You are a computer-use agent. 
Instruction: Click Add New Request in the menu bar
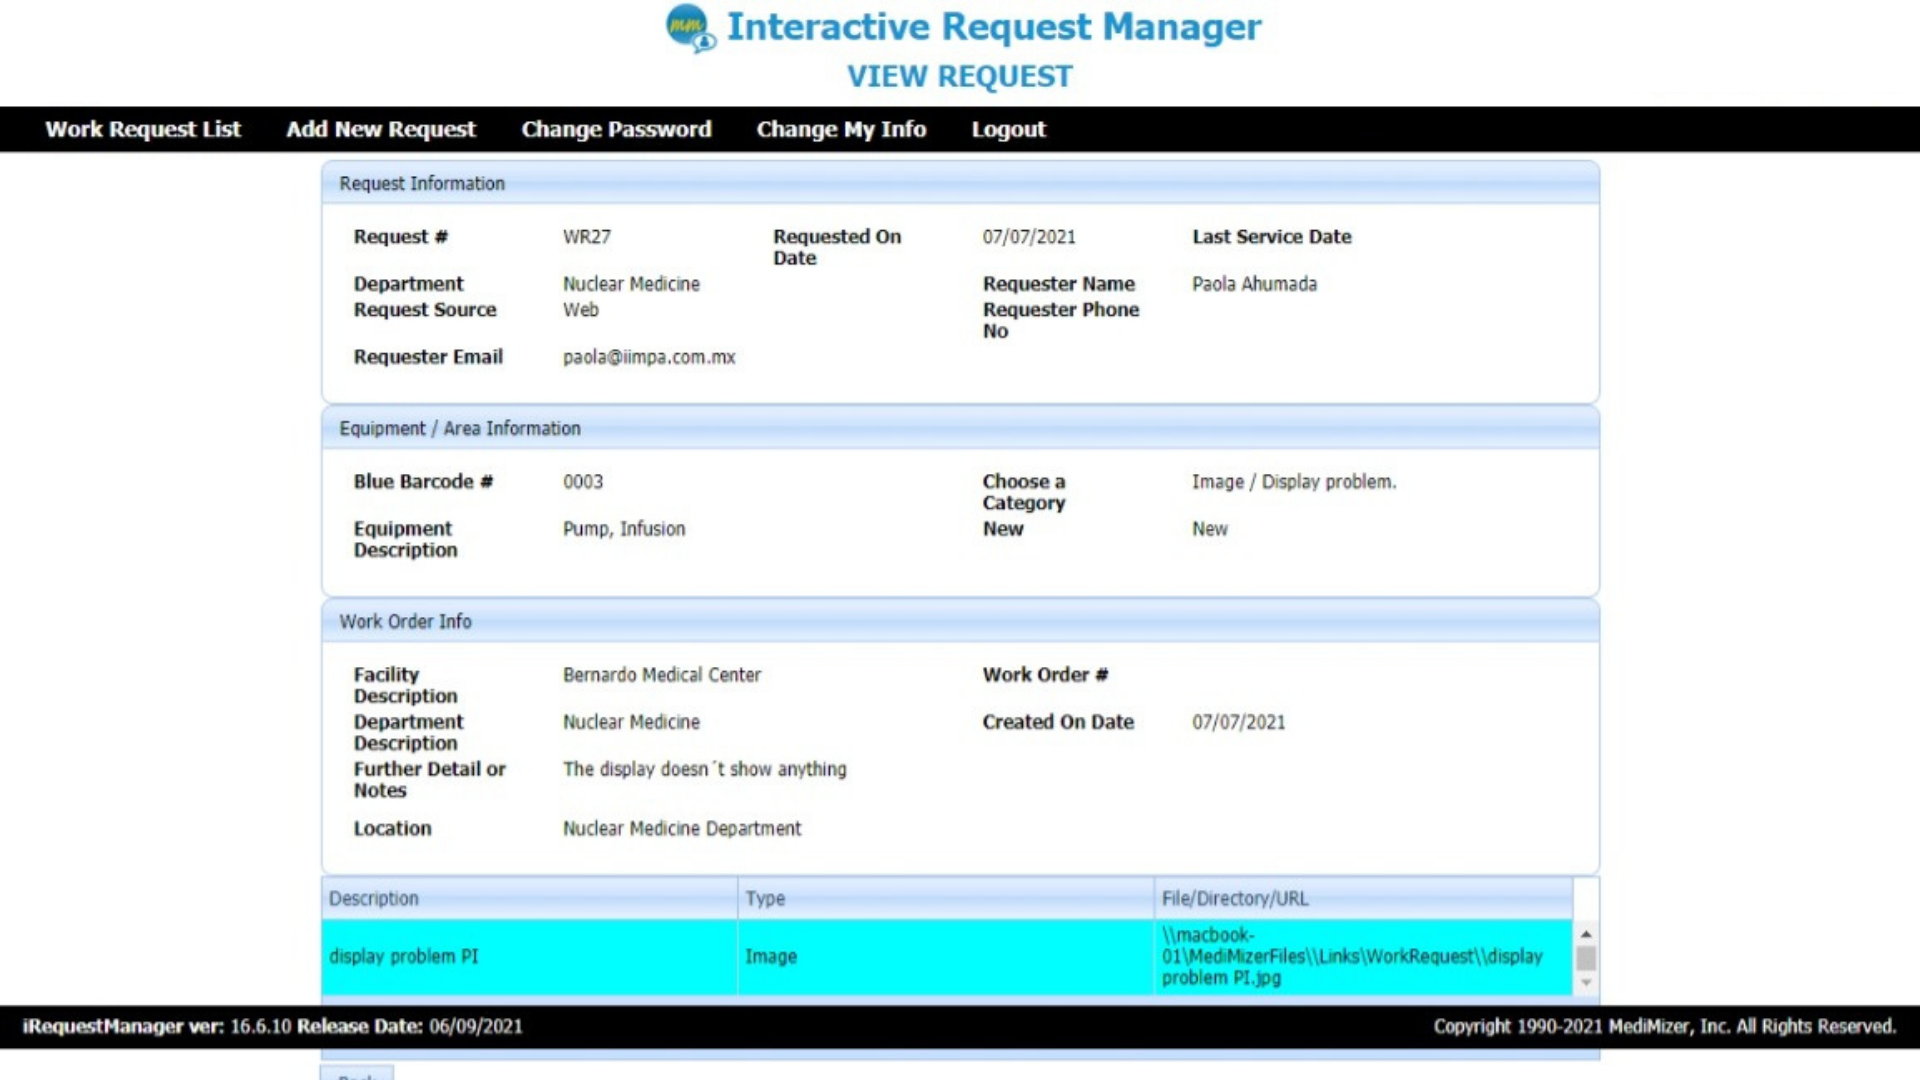tap(380, 129)
